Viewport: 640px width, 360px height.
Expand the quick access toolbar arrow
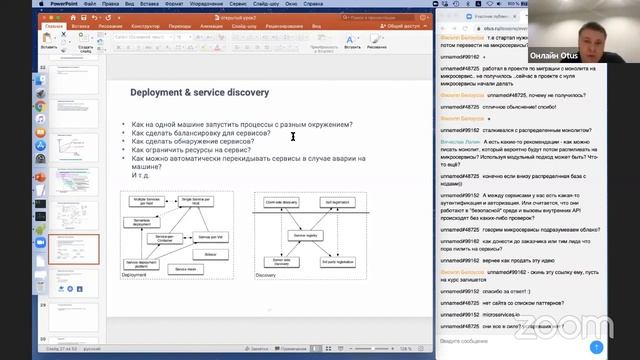(x=119, y=18)
